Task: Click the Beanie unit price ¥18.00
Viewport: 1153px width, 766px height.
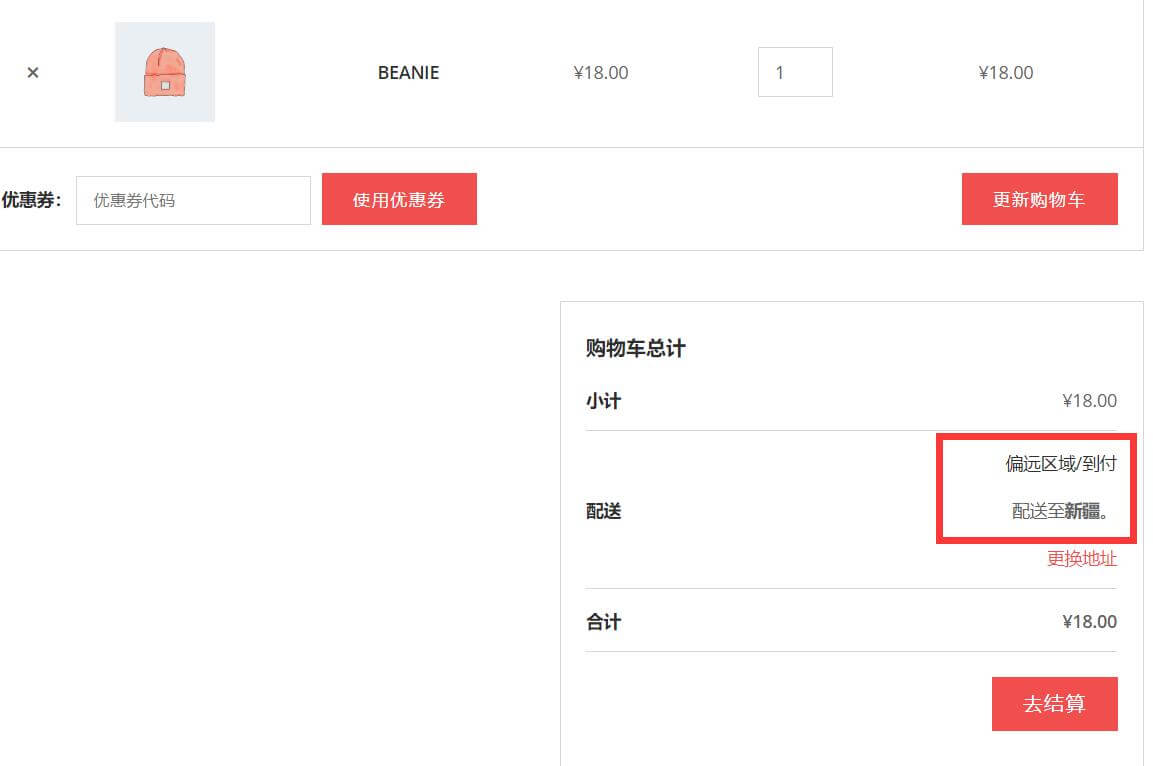Action: click(x=600, y=72)
